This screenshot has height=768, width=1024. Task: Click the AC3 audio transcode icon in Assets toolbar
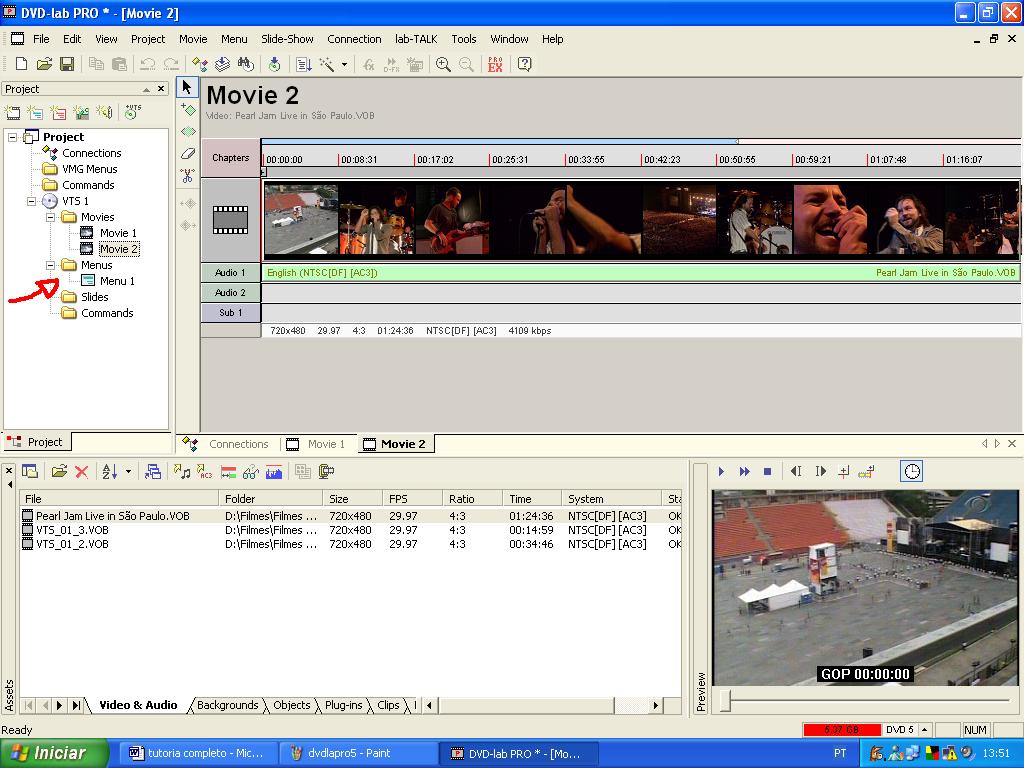(x=204, y=472)
